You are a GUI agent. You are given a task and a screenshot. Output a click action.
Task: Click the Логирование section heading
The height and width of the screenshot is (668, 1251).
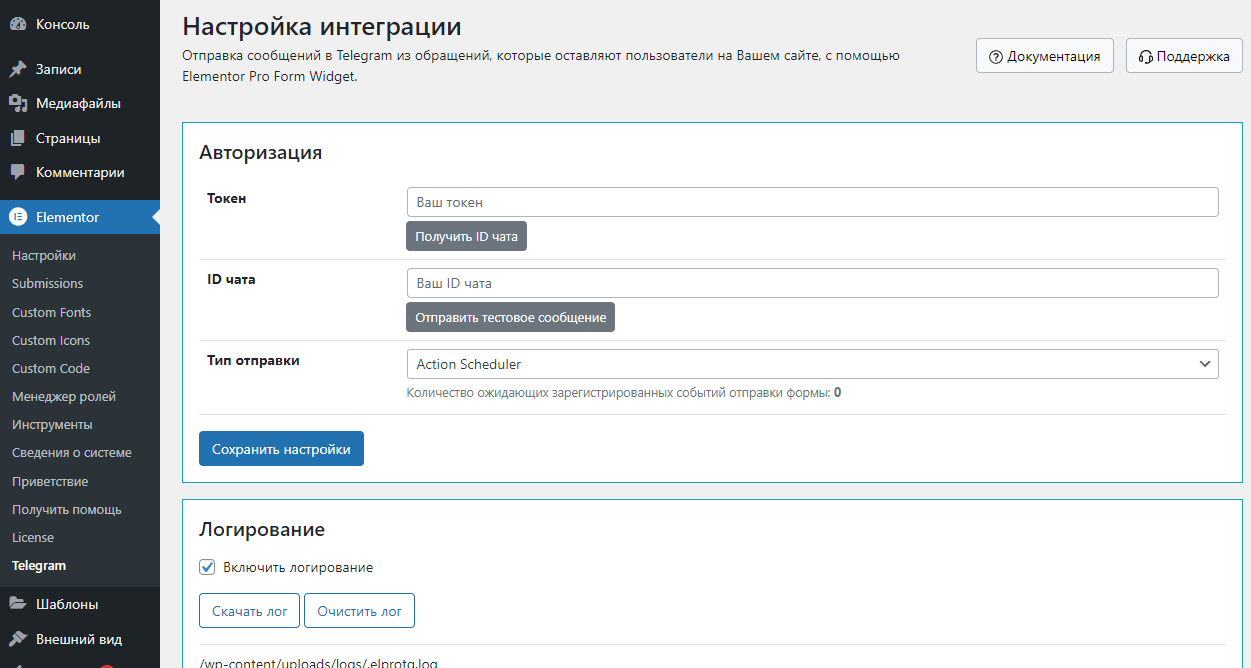pos(262,529)
